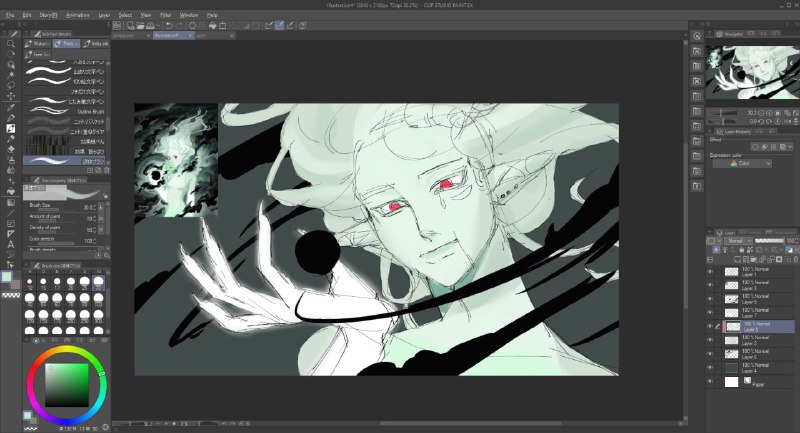Click the Fill bucket icon in command bar
Image resolution: width=800 pixels, height=433 pixels.
212,26
